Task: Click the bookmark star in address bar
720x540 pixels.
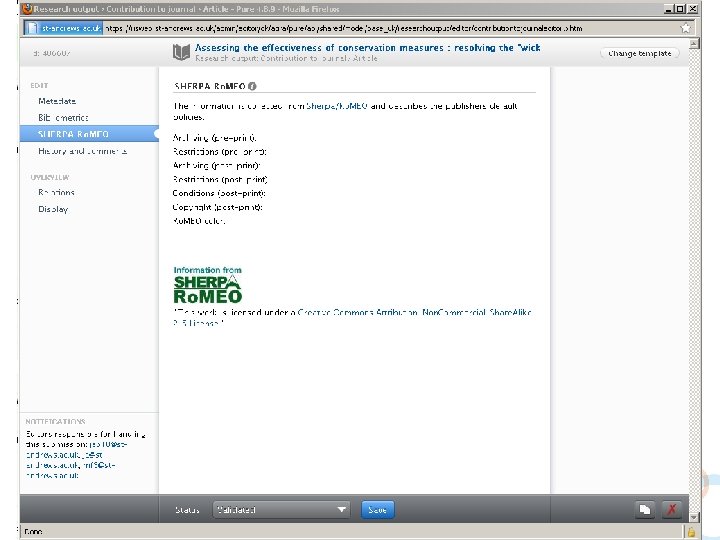Action: click(685, 28)
